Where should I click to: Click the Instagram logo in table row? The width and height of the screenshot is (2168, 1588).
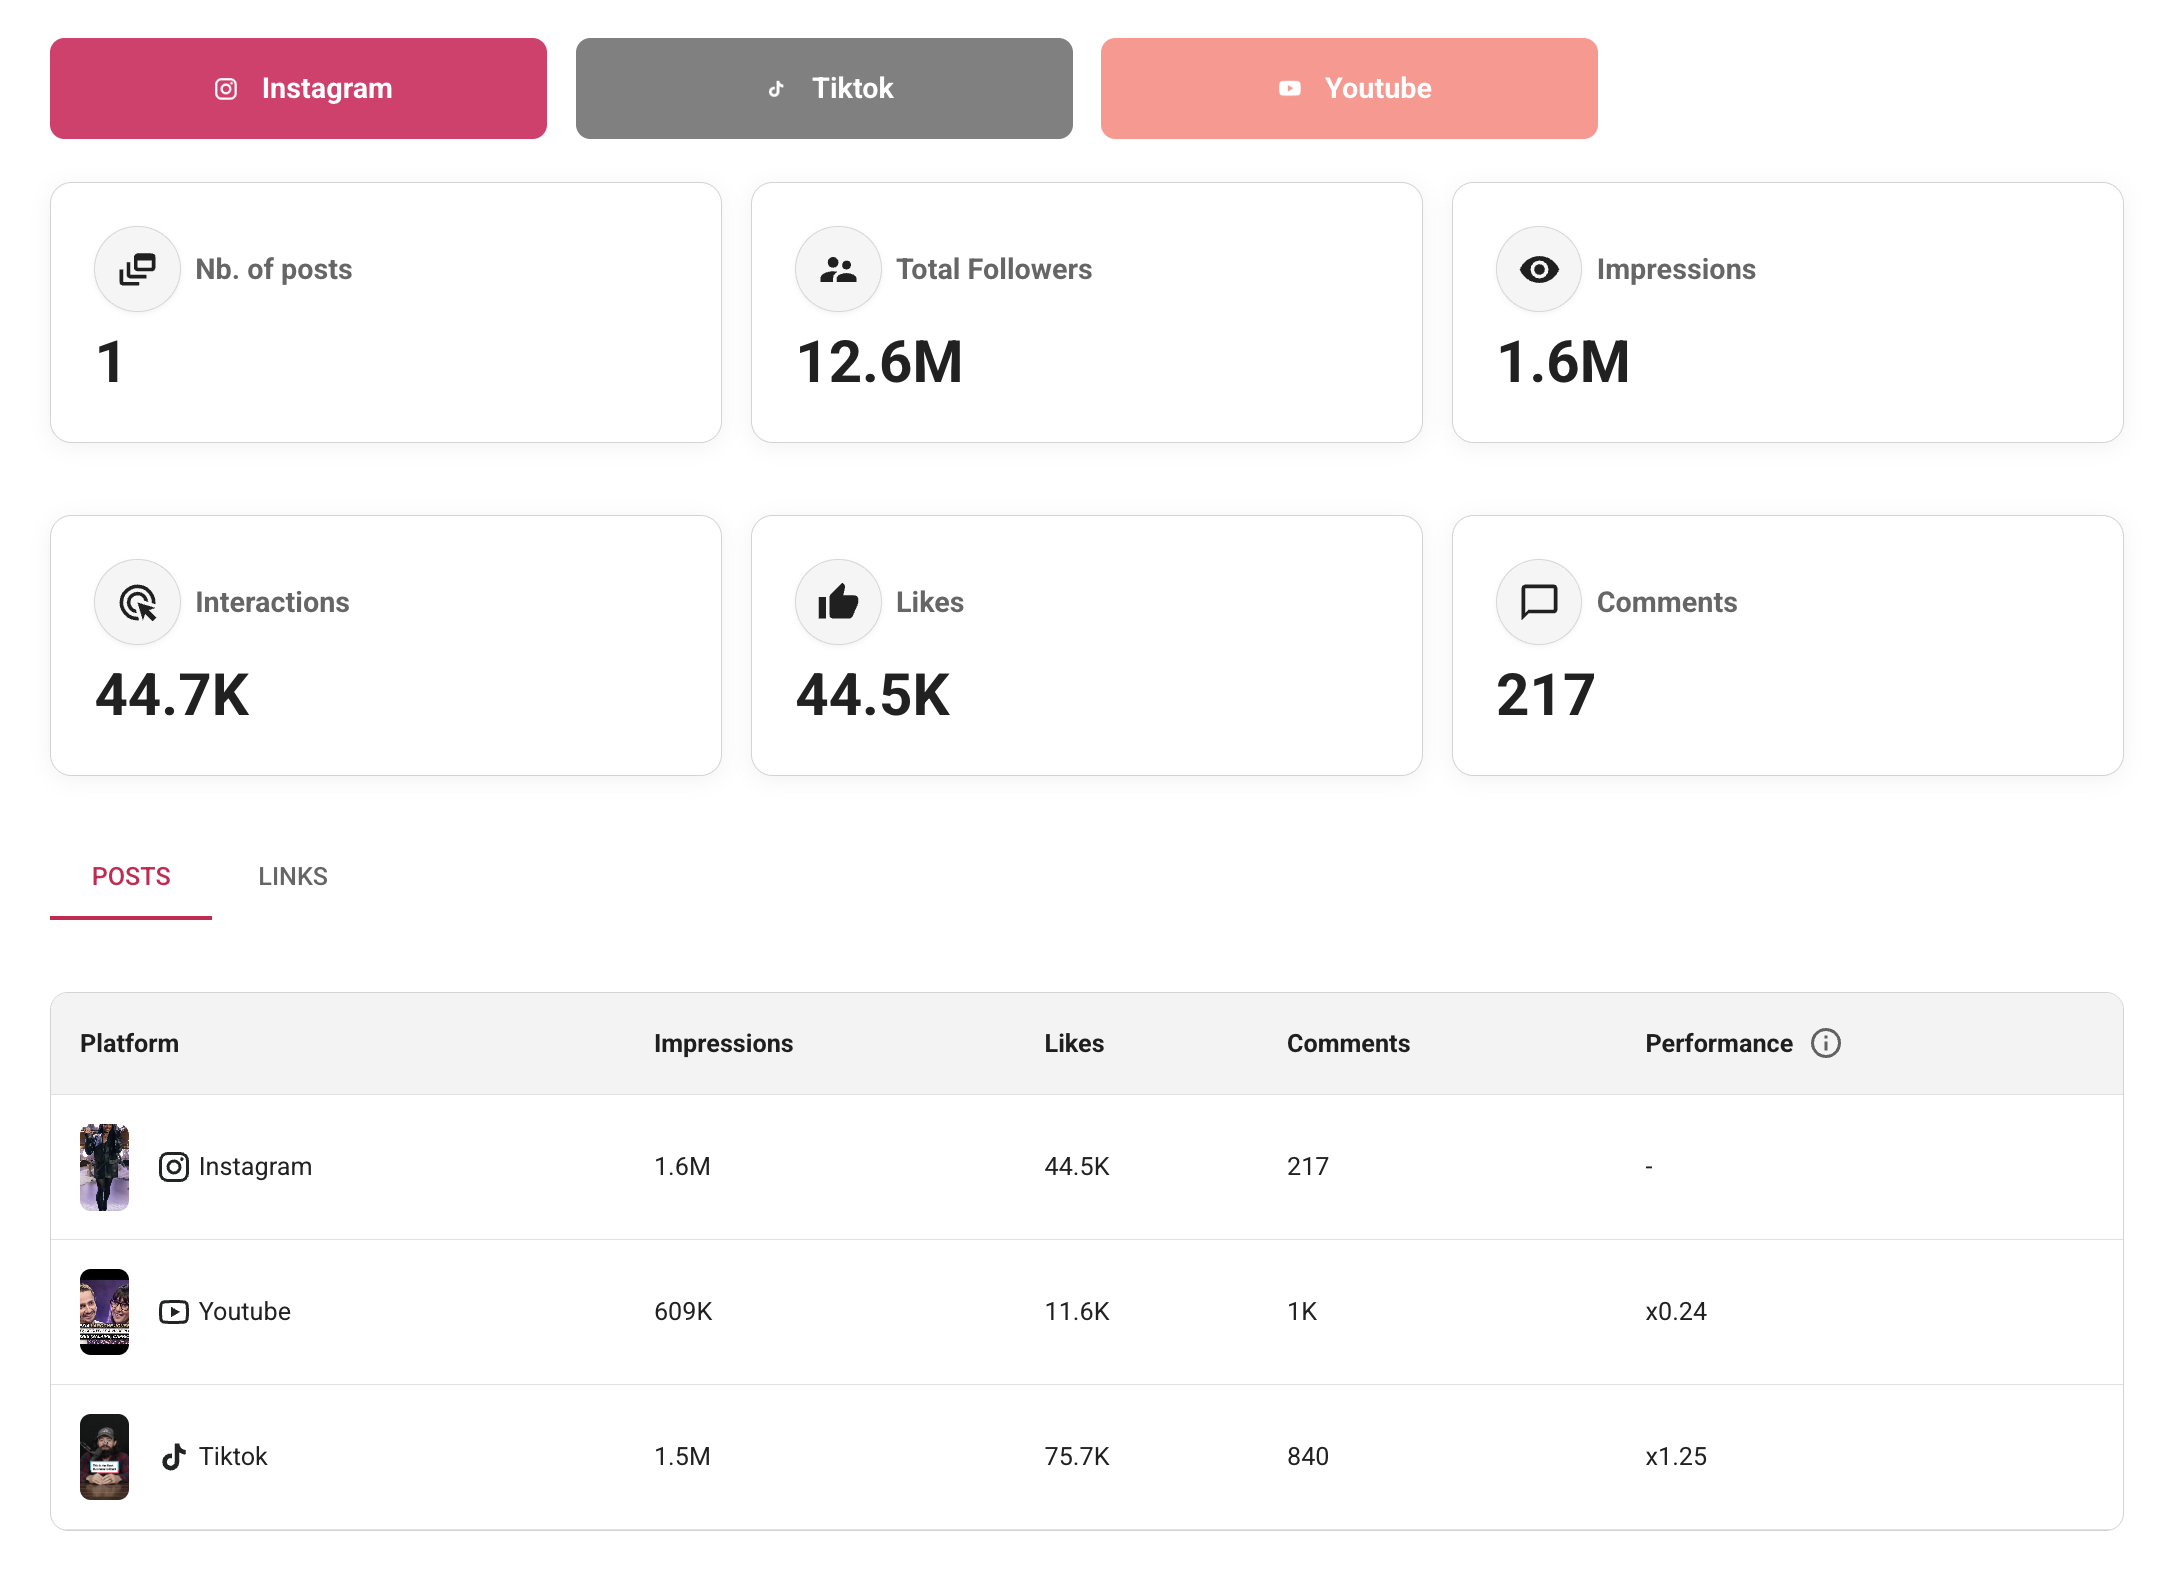(x=174, y=1167)
